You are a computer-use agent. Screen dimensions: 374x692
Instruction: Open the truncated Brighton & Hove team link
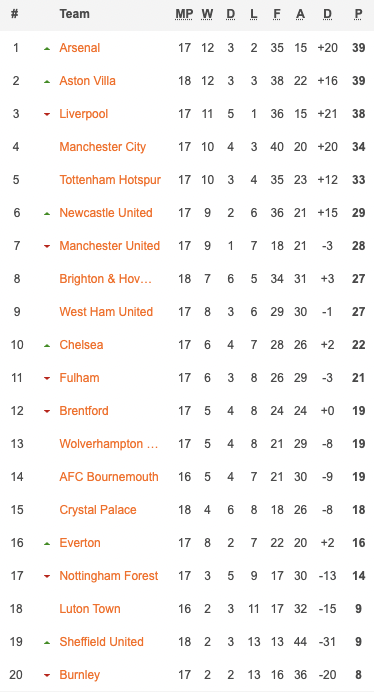tap(106, 279)
